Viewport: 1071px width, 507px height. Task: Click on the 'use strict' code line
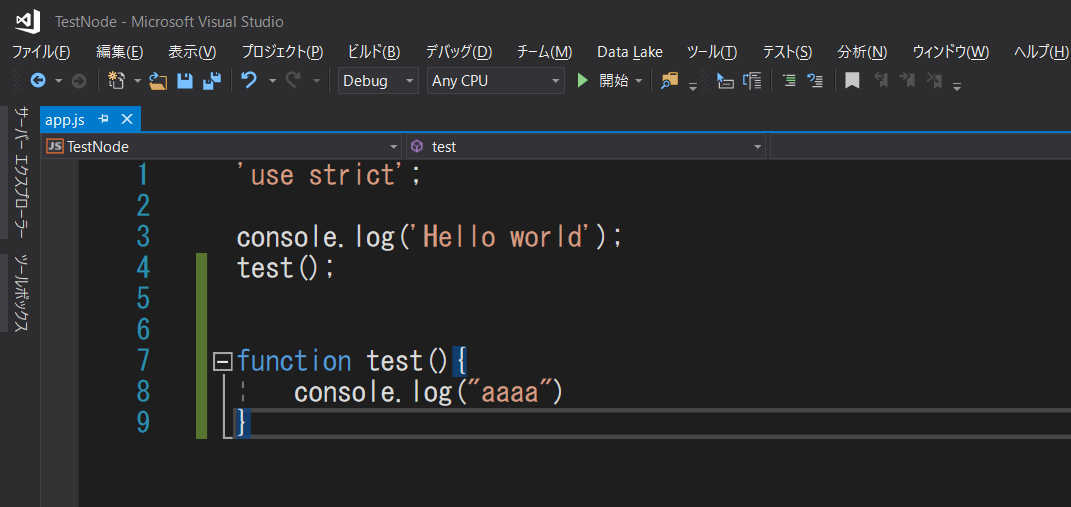pos(328,176)
